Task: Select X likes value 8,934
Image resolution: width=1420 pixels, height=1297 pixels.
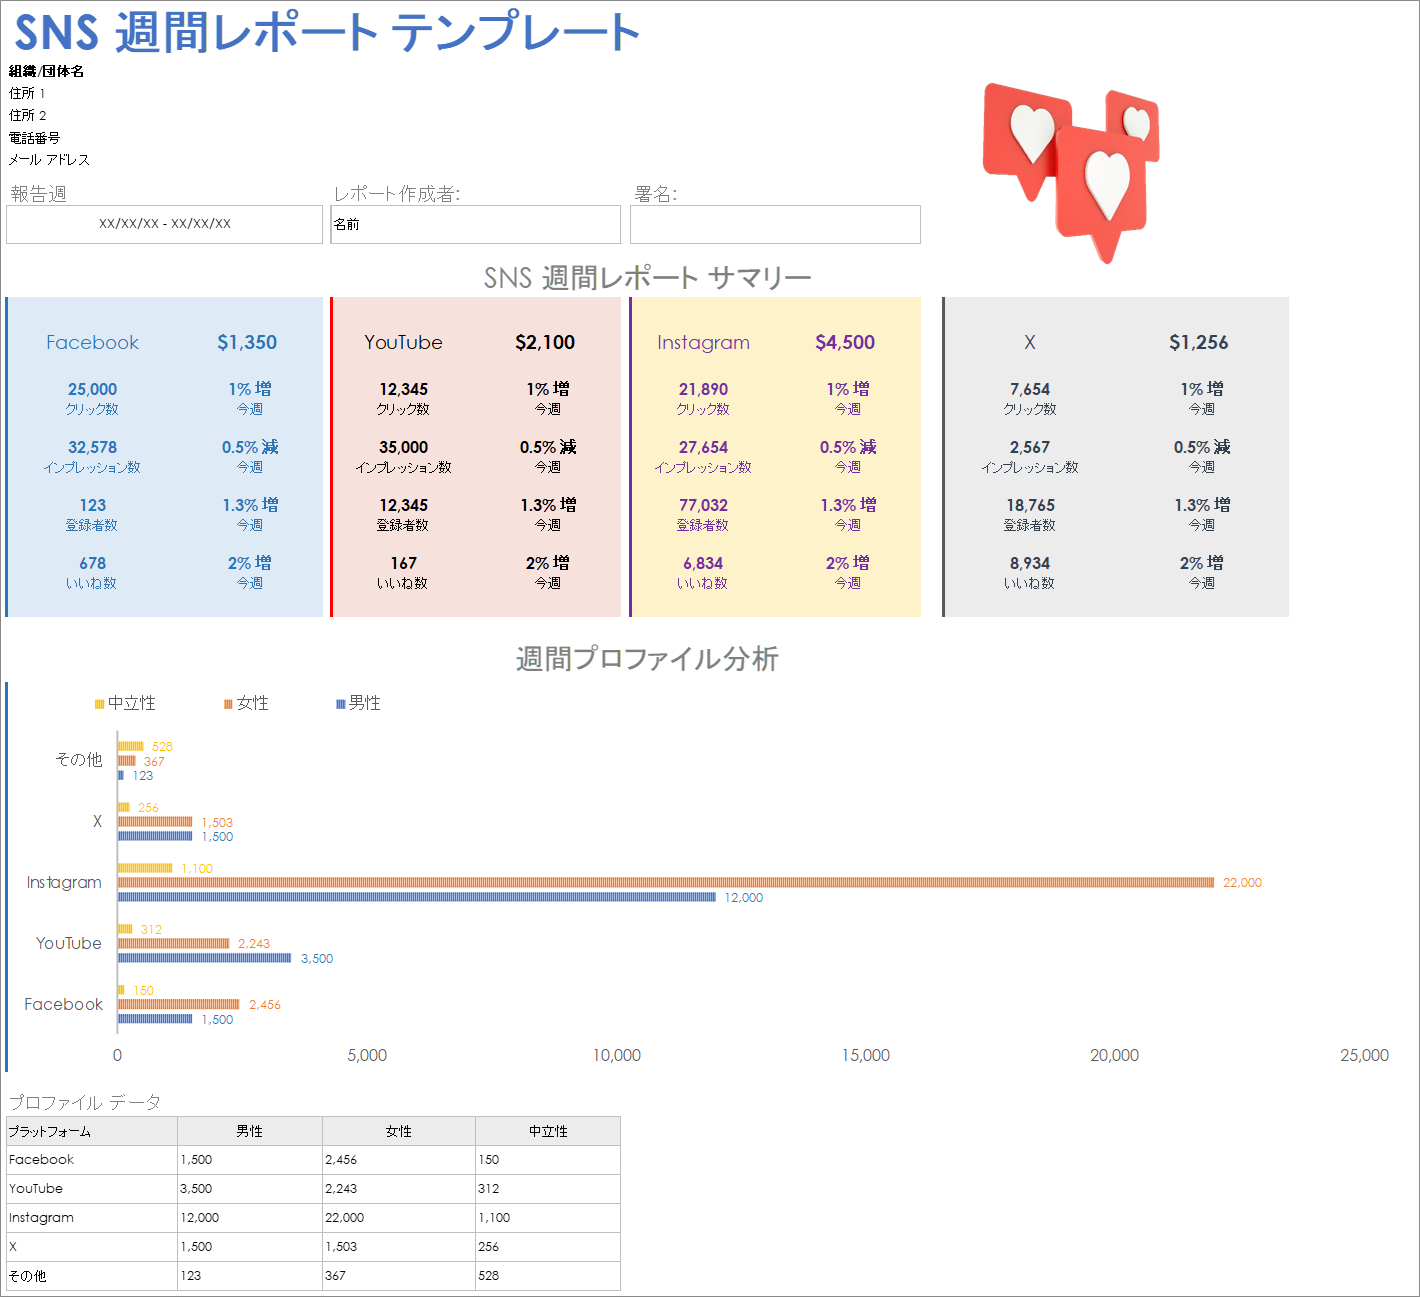Action: tap(1030, 563)
